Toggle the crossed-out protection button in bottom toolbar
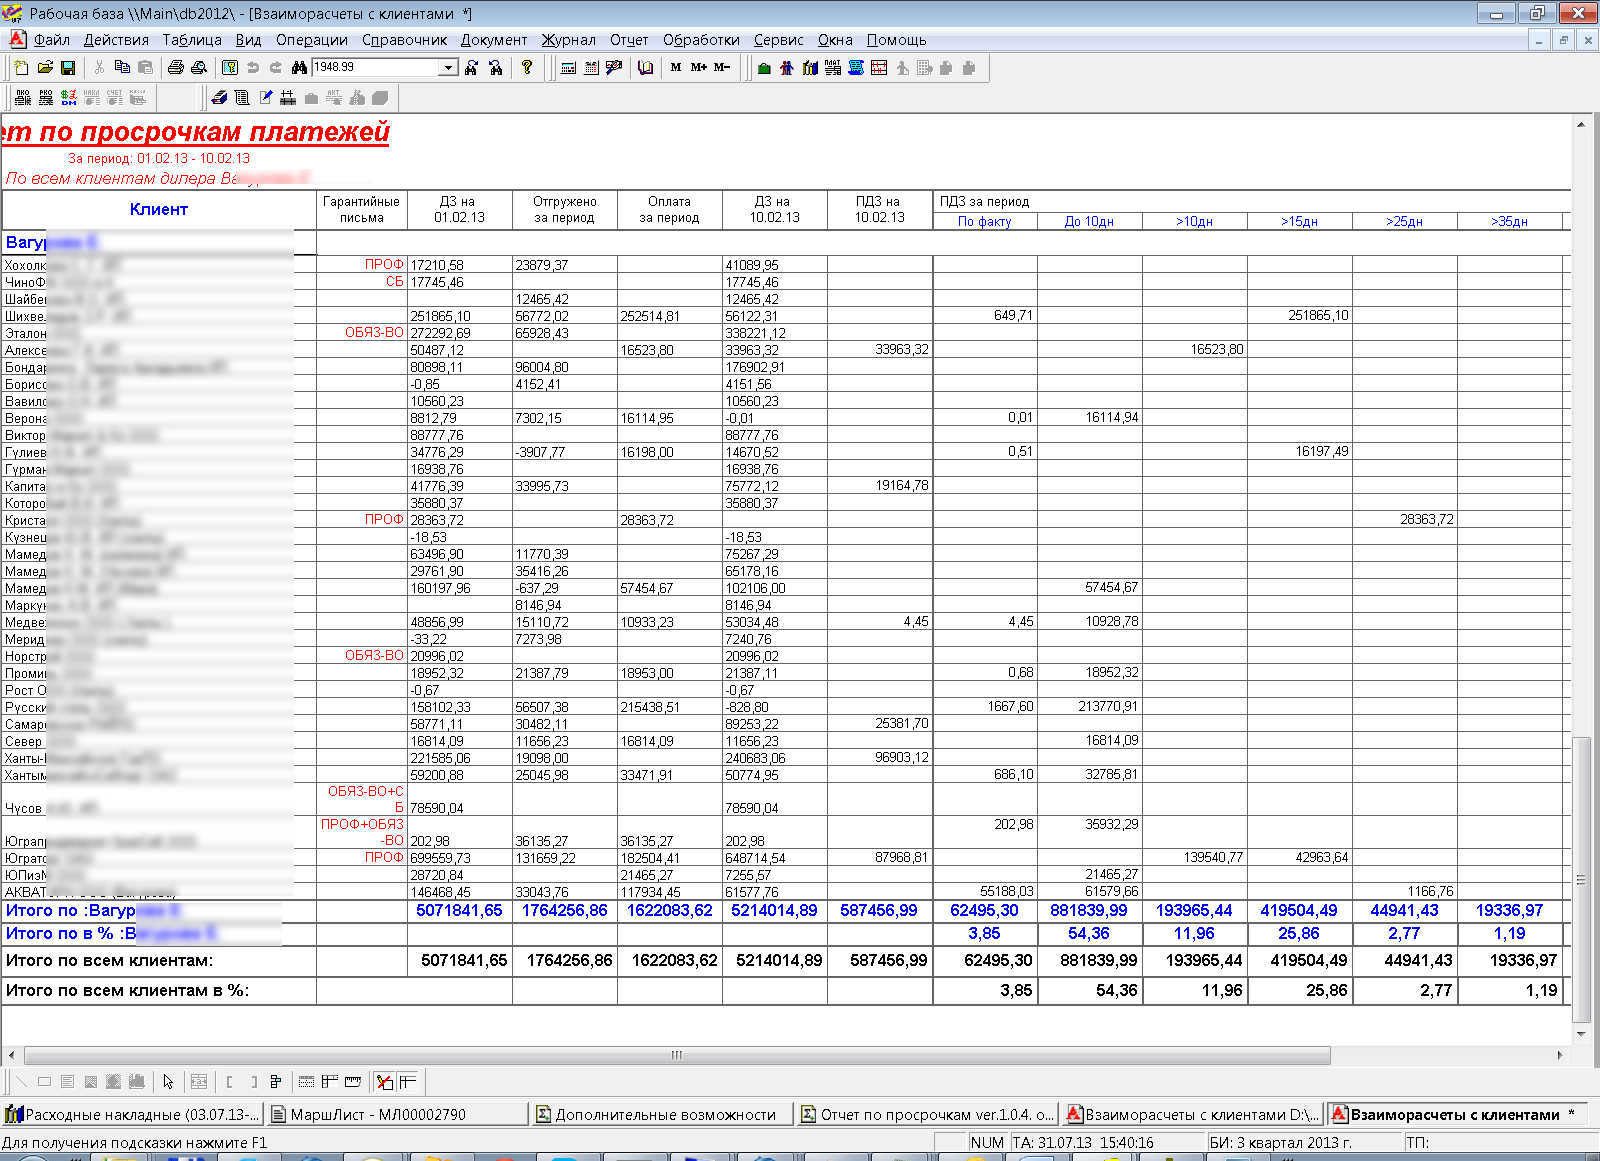This screenshot has height=1161, width=1600. click(385, 1082)
